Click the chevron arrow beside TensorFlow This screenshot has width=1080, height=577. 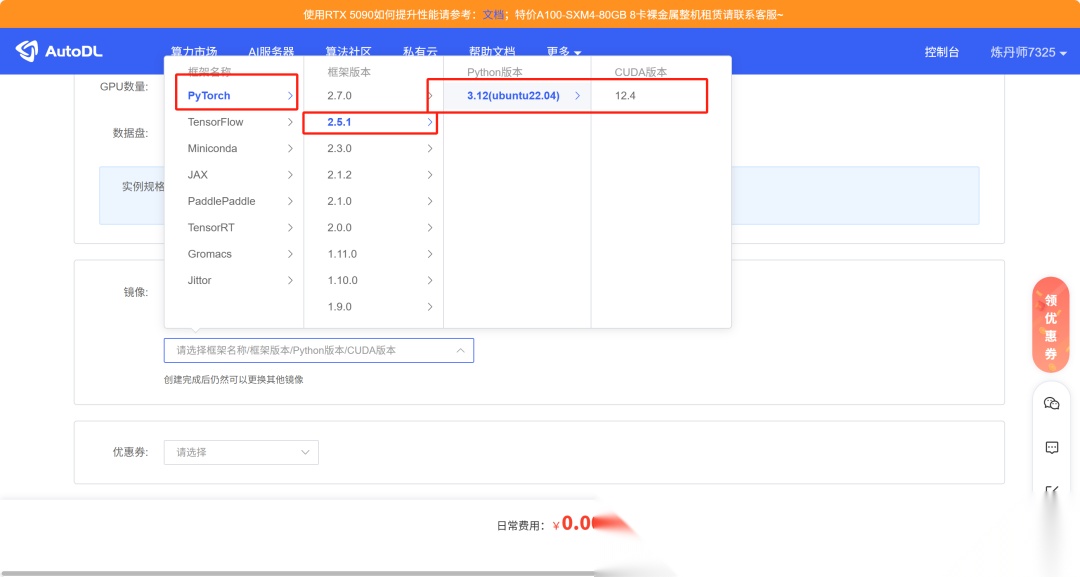click(290, 122)
